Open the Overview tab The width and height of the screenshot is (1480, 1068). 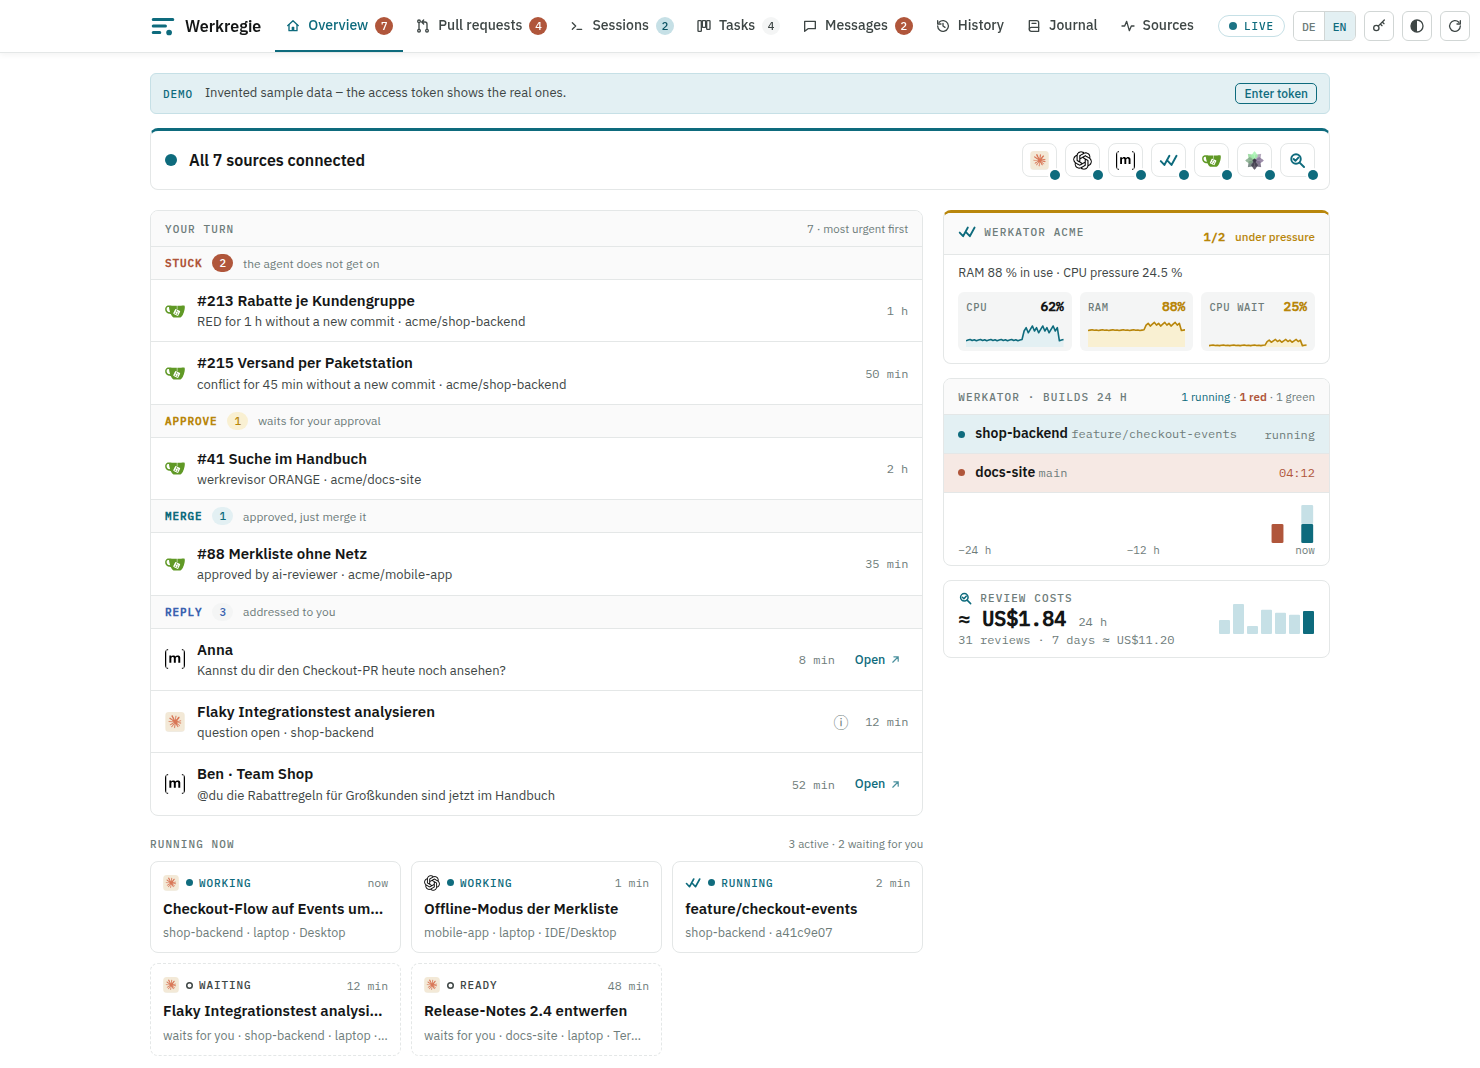pos(339,26)
